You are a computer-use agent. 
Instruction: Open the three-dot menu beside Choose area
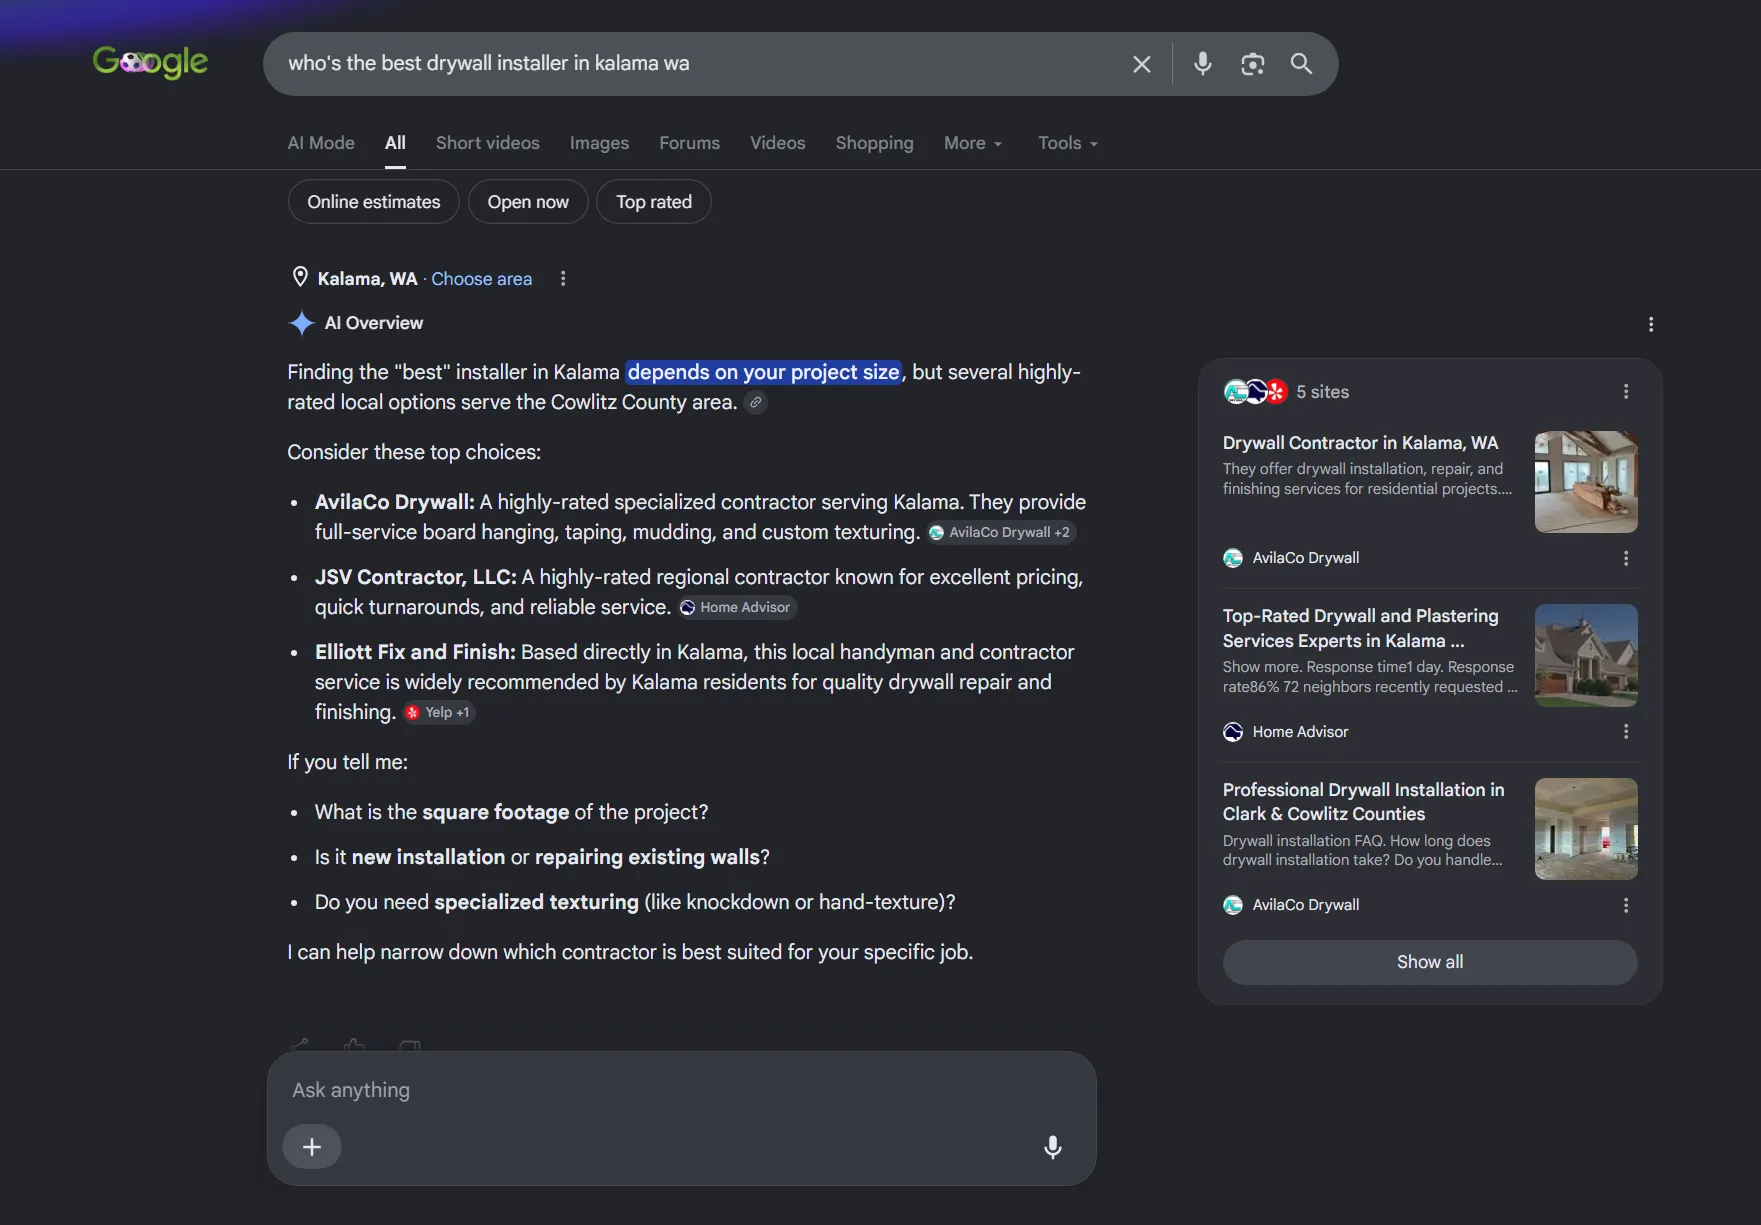pyautogui.click(x=563, y=279)
